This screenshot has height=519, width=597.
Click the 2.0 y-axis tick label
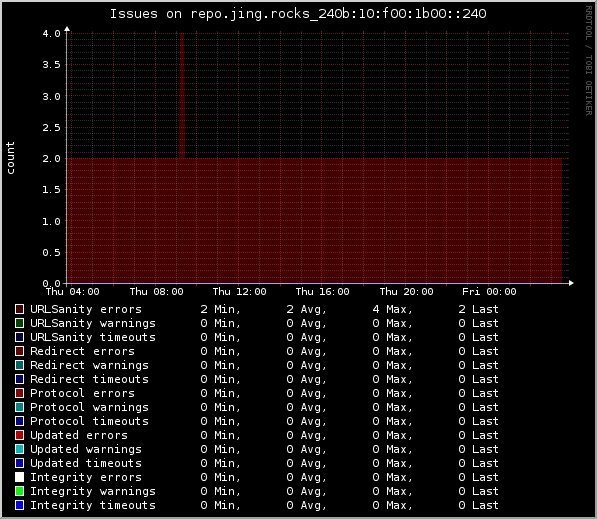(x=51, y=158)
